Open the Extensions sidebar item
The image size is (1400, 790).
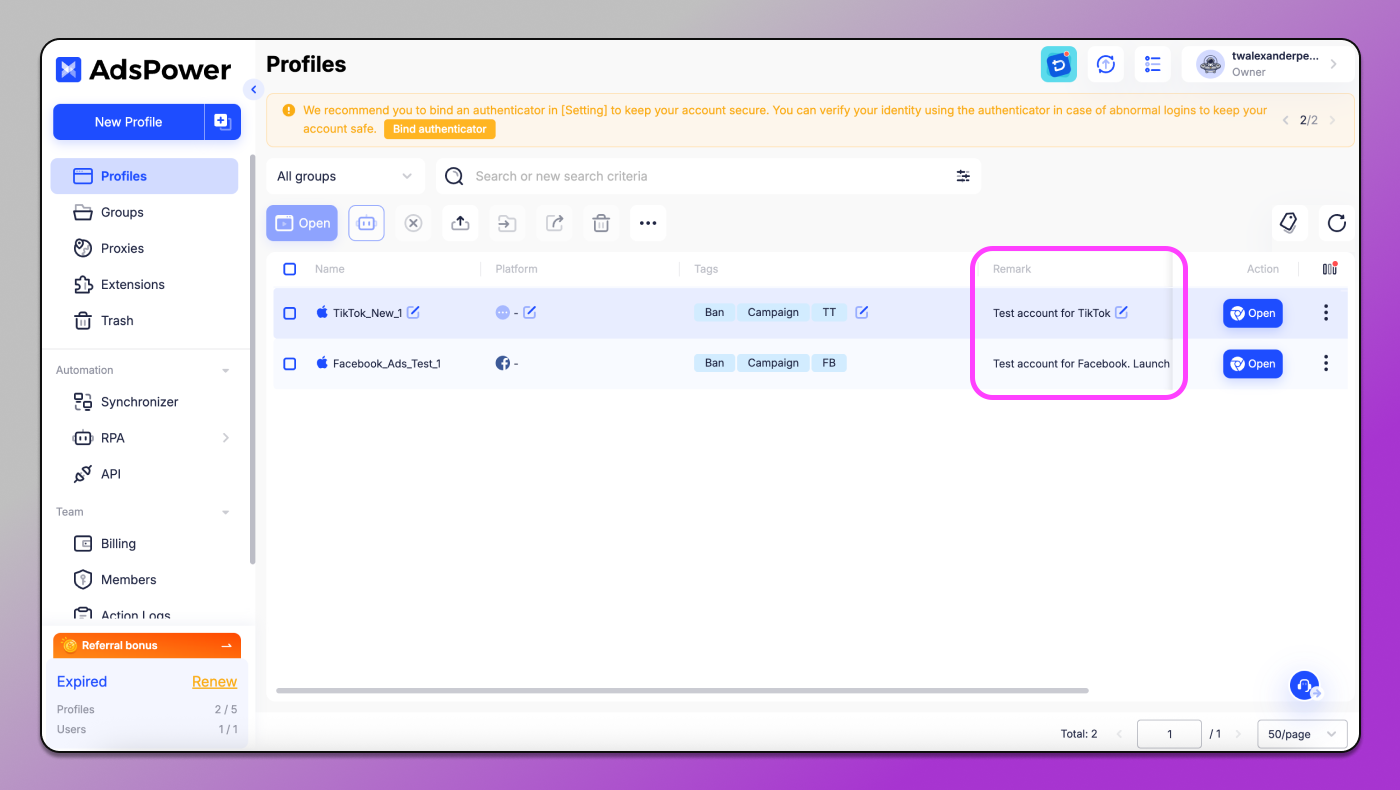132,284
